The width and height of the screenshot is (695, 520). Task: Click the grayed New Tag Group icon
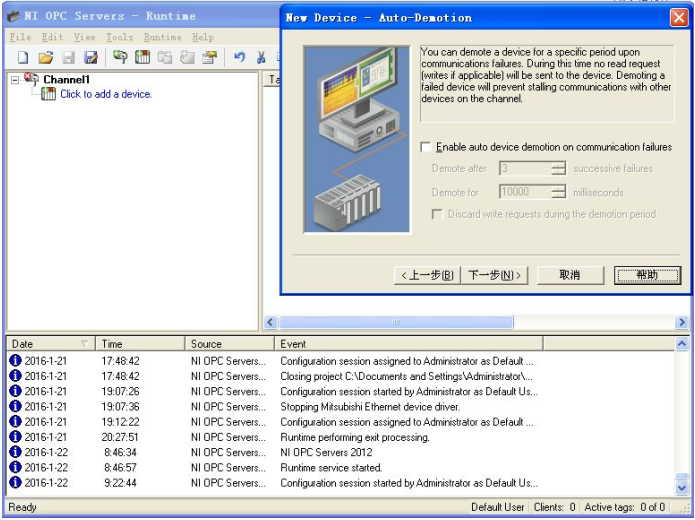click(x=165, y=57)
